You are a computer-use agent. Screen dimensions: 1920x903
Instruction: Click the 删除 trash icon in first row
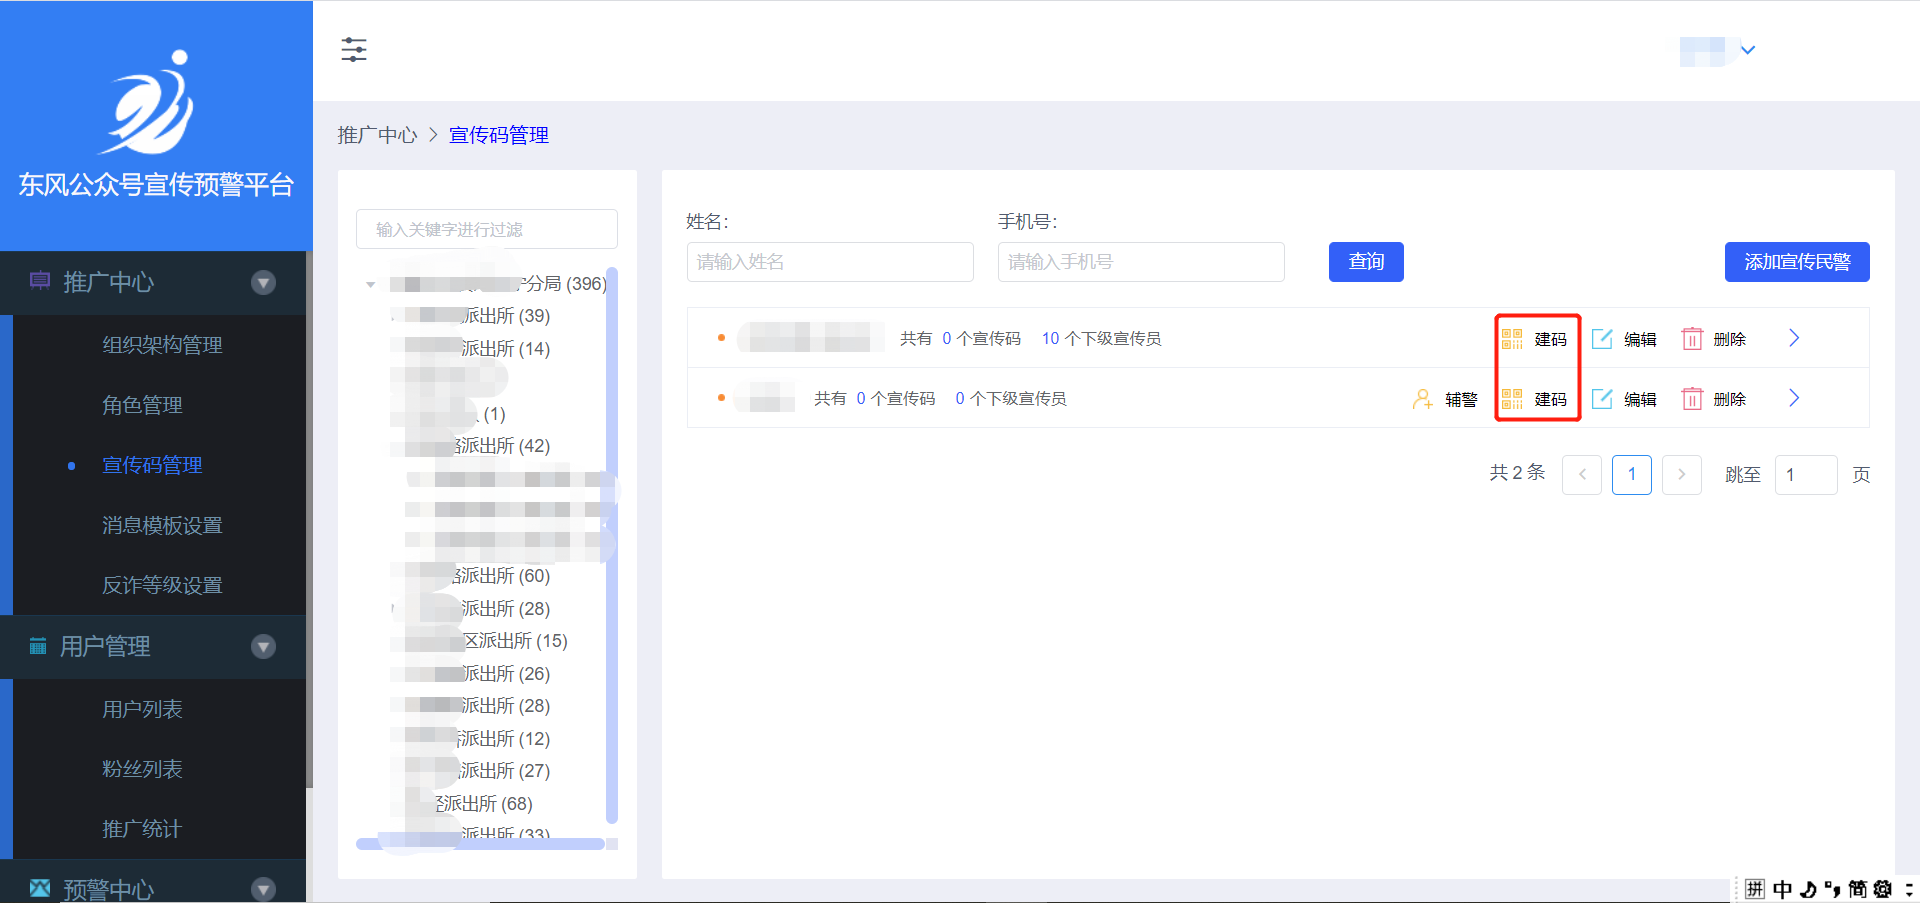[1692, 339]
